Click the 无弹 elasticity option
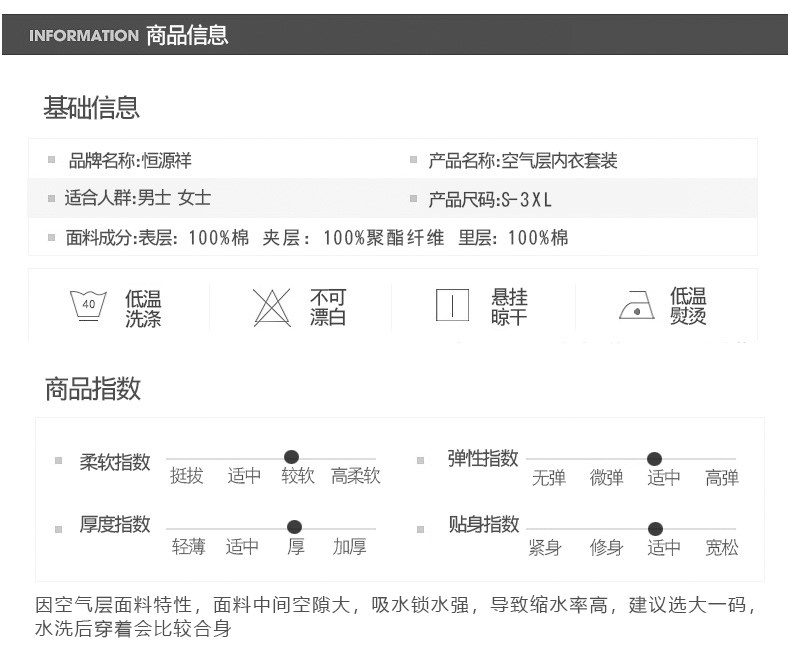Image resolution: width=790 pixels, height=647 pixels. click(x=549, y=477)
